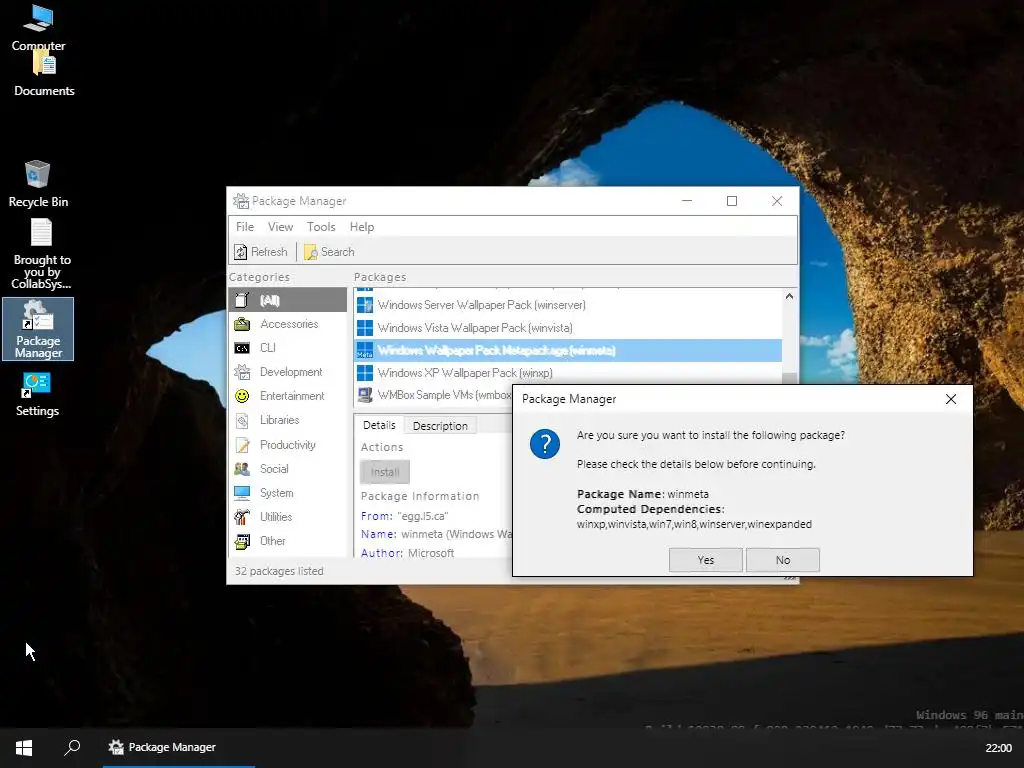Viewport: 1024px width, 768px height.
Task: Click the taskbar clock showing 22:00
Action: click(998, 748)
